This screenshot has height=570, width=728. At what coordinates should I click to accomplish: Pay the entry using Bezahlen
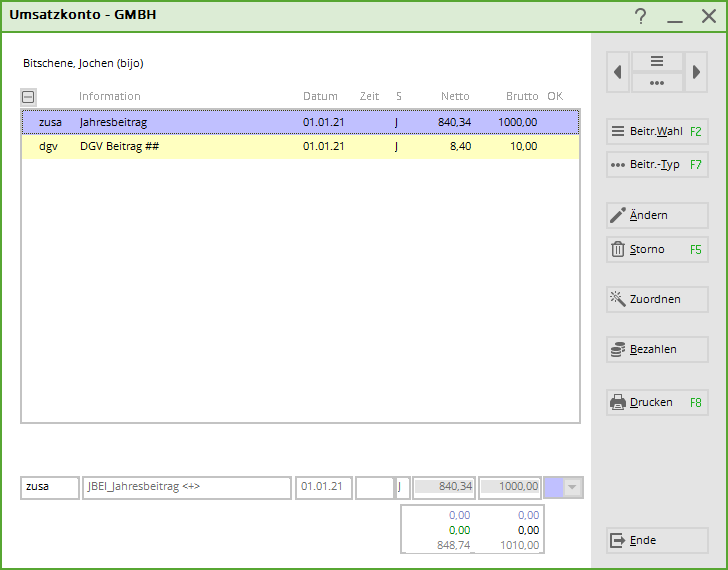coord(657,349)
